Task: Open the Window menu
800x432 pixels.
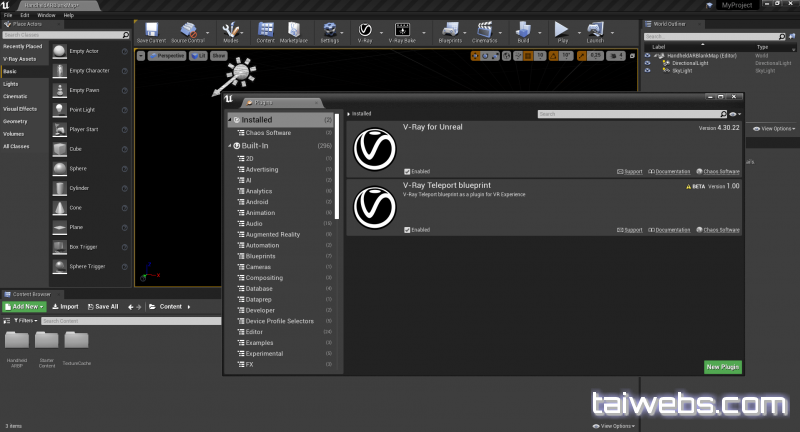Action: point(45,15)
